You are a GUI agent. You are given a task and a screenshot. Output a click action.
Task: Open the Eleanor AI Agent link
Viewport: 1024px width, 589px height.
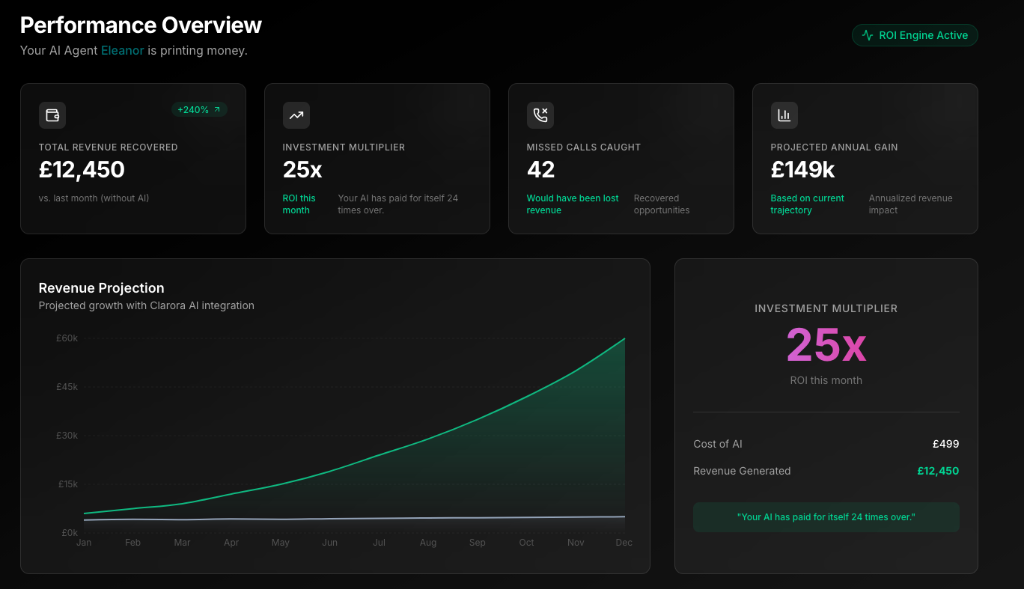122,49
